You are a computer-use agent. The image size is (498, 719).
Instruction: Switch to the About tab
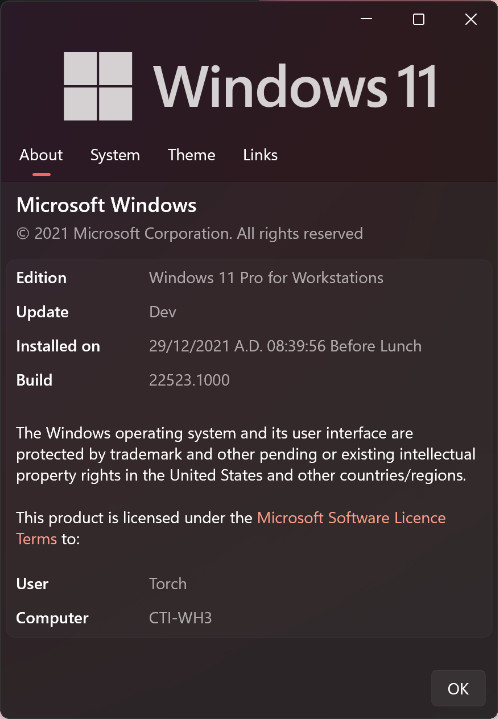click(41, 155)
